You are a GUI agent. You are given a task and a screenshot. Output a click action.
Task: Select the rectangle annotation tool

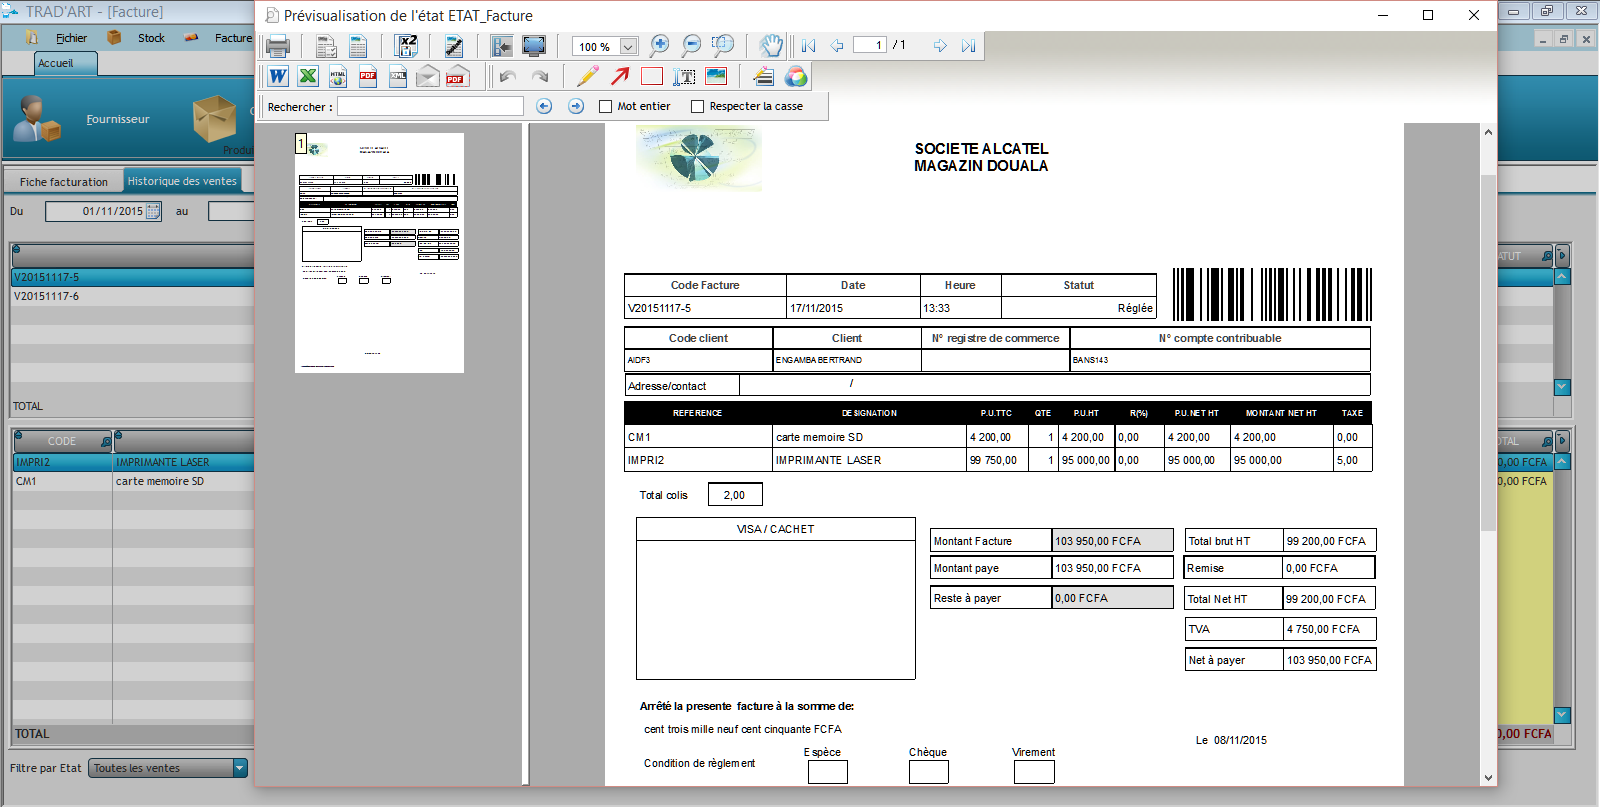pos(652,76)
